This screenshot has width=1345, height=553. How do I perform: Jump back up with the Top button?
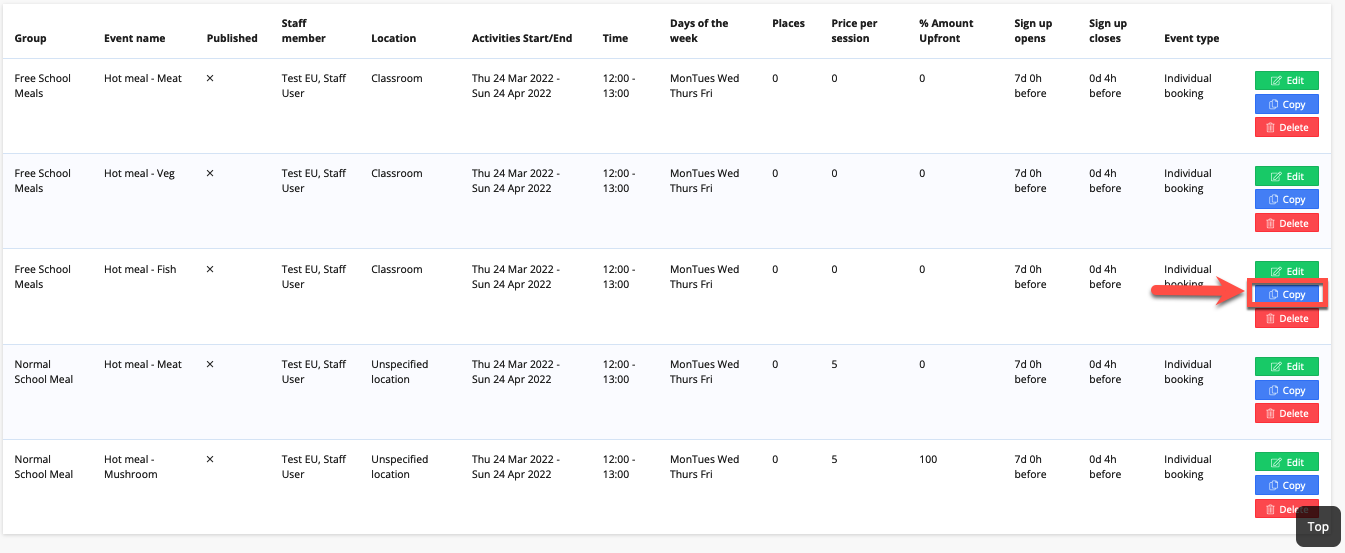1318,527
